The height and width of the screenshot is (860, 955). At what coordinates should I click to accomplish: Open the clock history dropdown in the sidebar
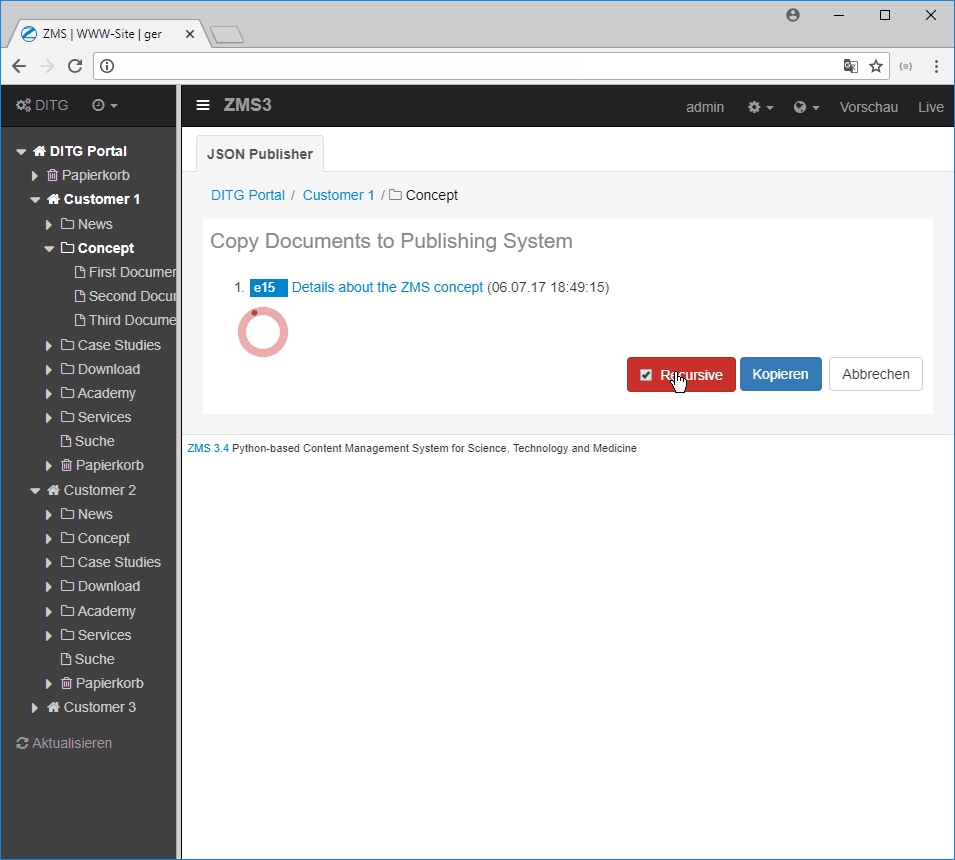[104, 105]
